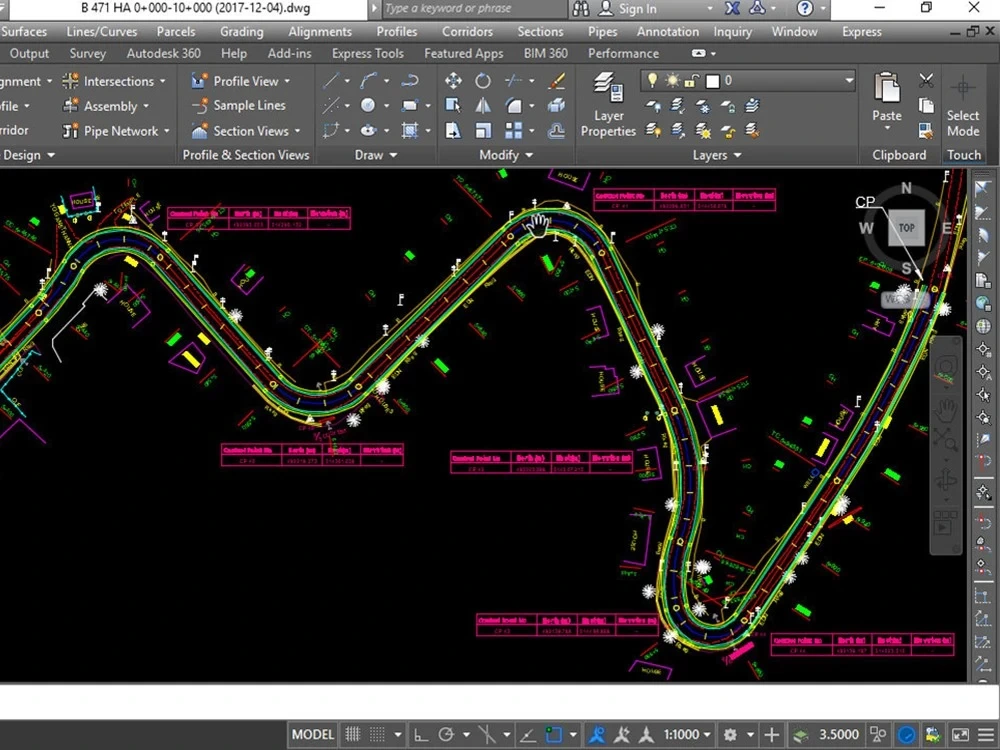This screenshot has width=1000, height=750.
Task: Open the Corridors menu
Action: coord(467,31)
